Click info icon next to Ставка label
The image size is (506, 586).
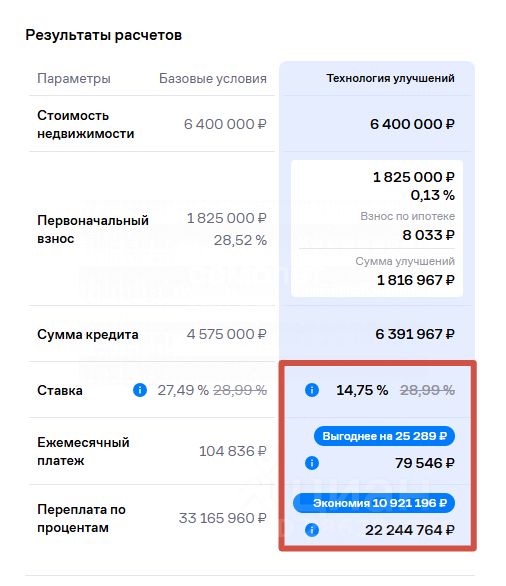point(140,390)
